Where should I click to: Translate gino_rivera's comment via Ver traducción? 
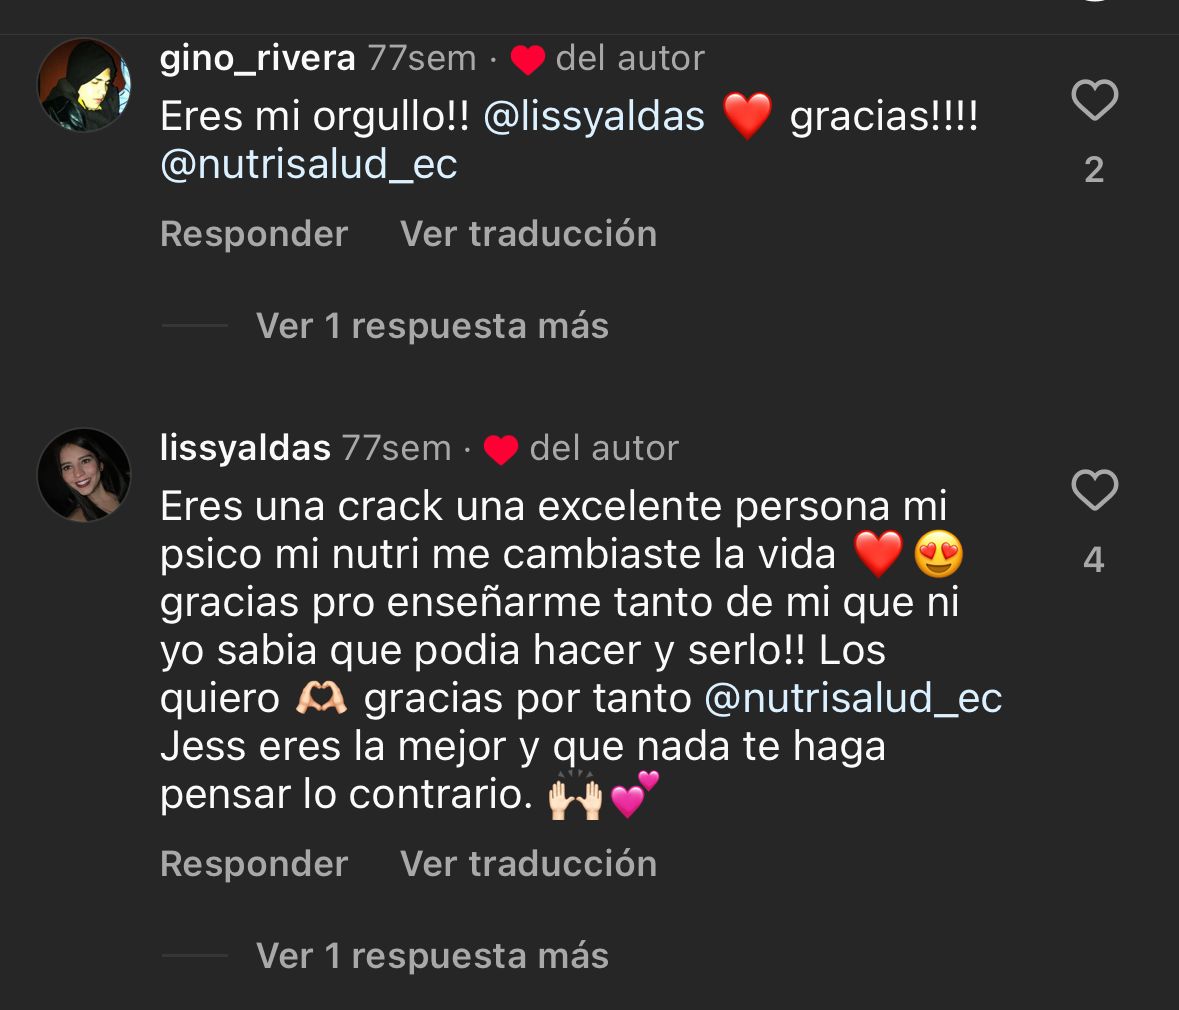(x=528, y=234)
